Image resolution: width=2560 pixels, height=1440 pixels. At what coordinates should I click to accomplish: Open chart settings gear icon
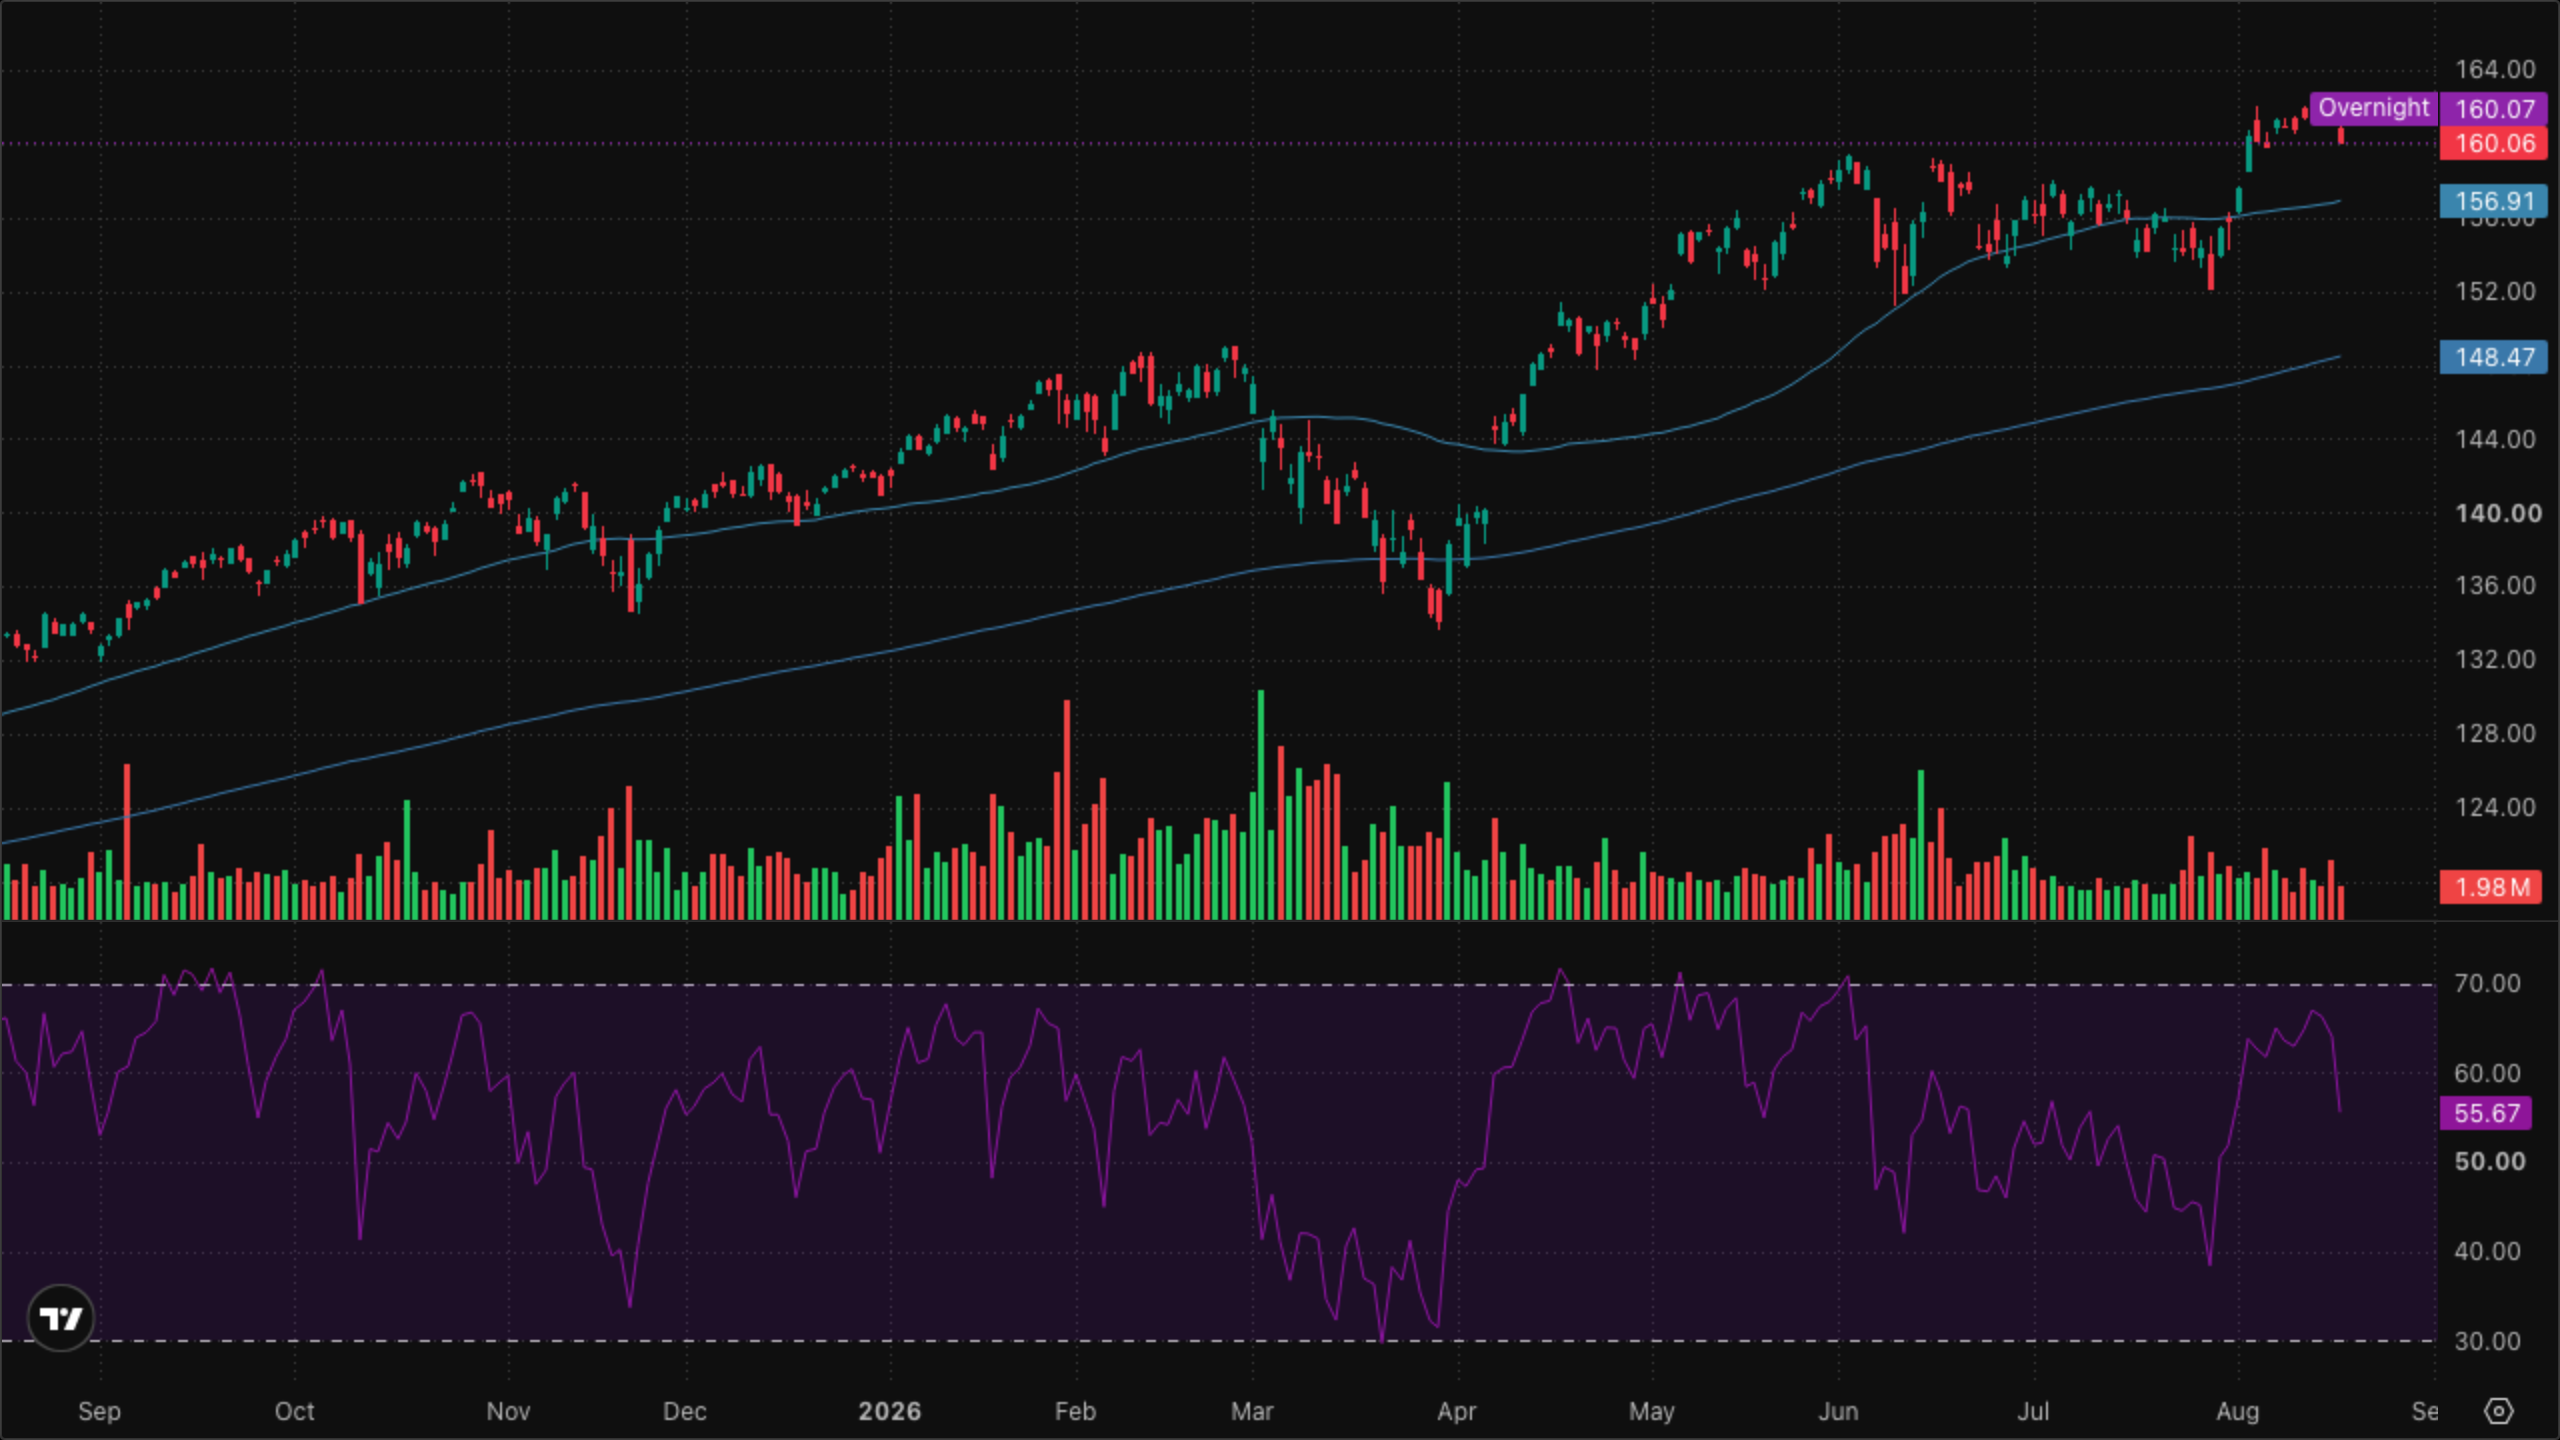[x=2498, y=1411]
